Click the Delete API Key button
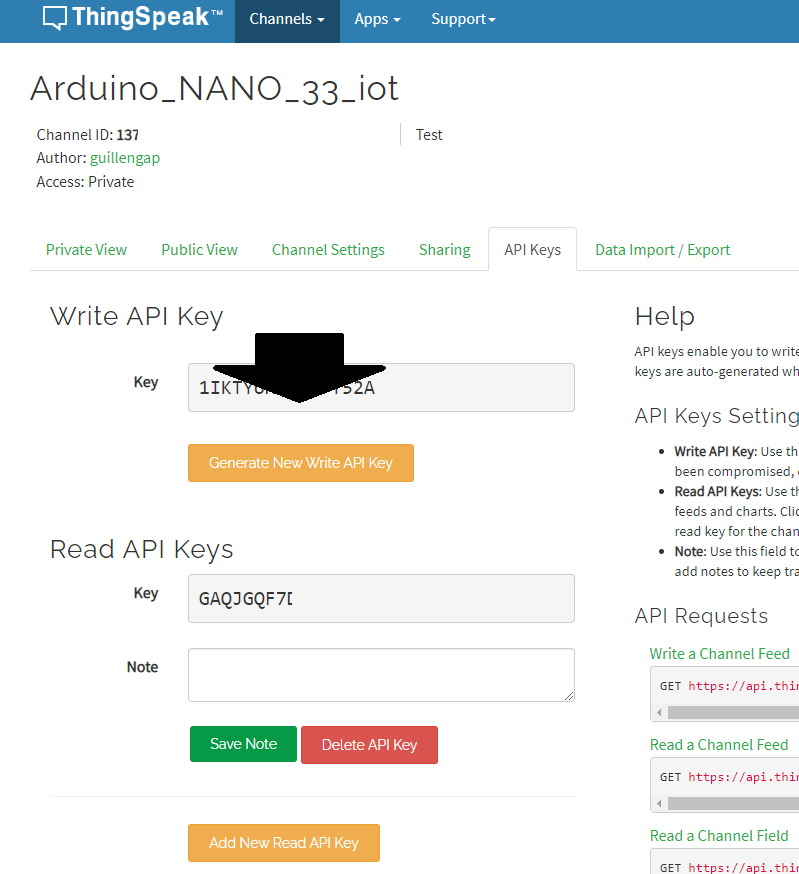 click(370, 745)
